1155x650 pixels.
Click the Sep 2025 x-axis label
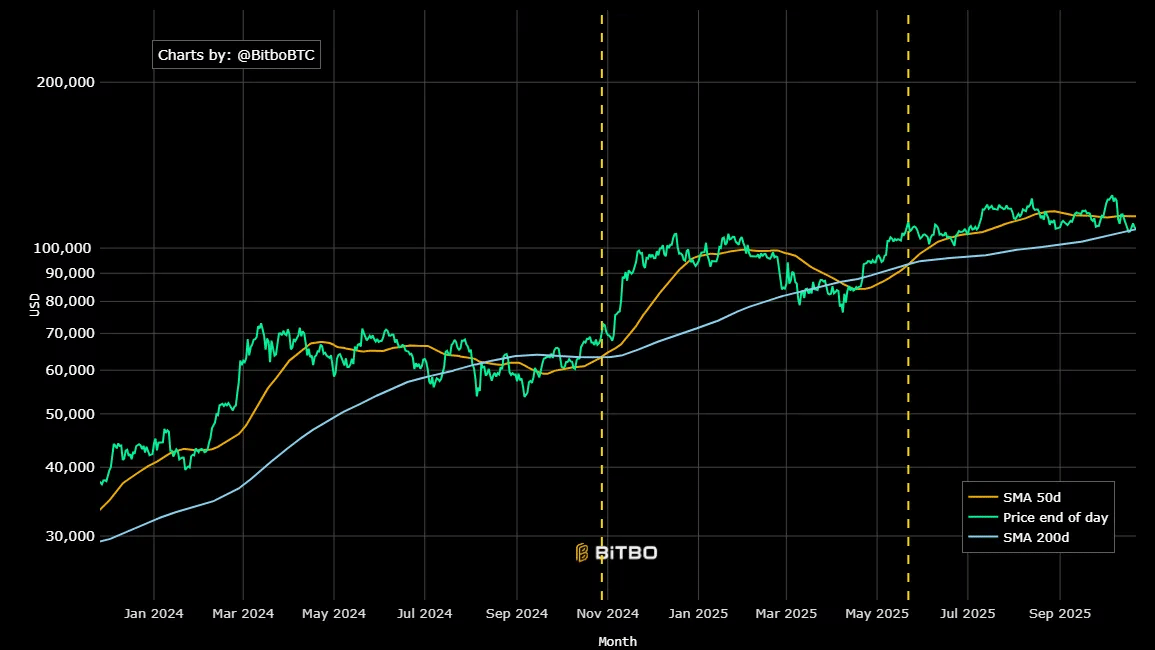tap(1060, 613)
